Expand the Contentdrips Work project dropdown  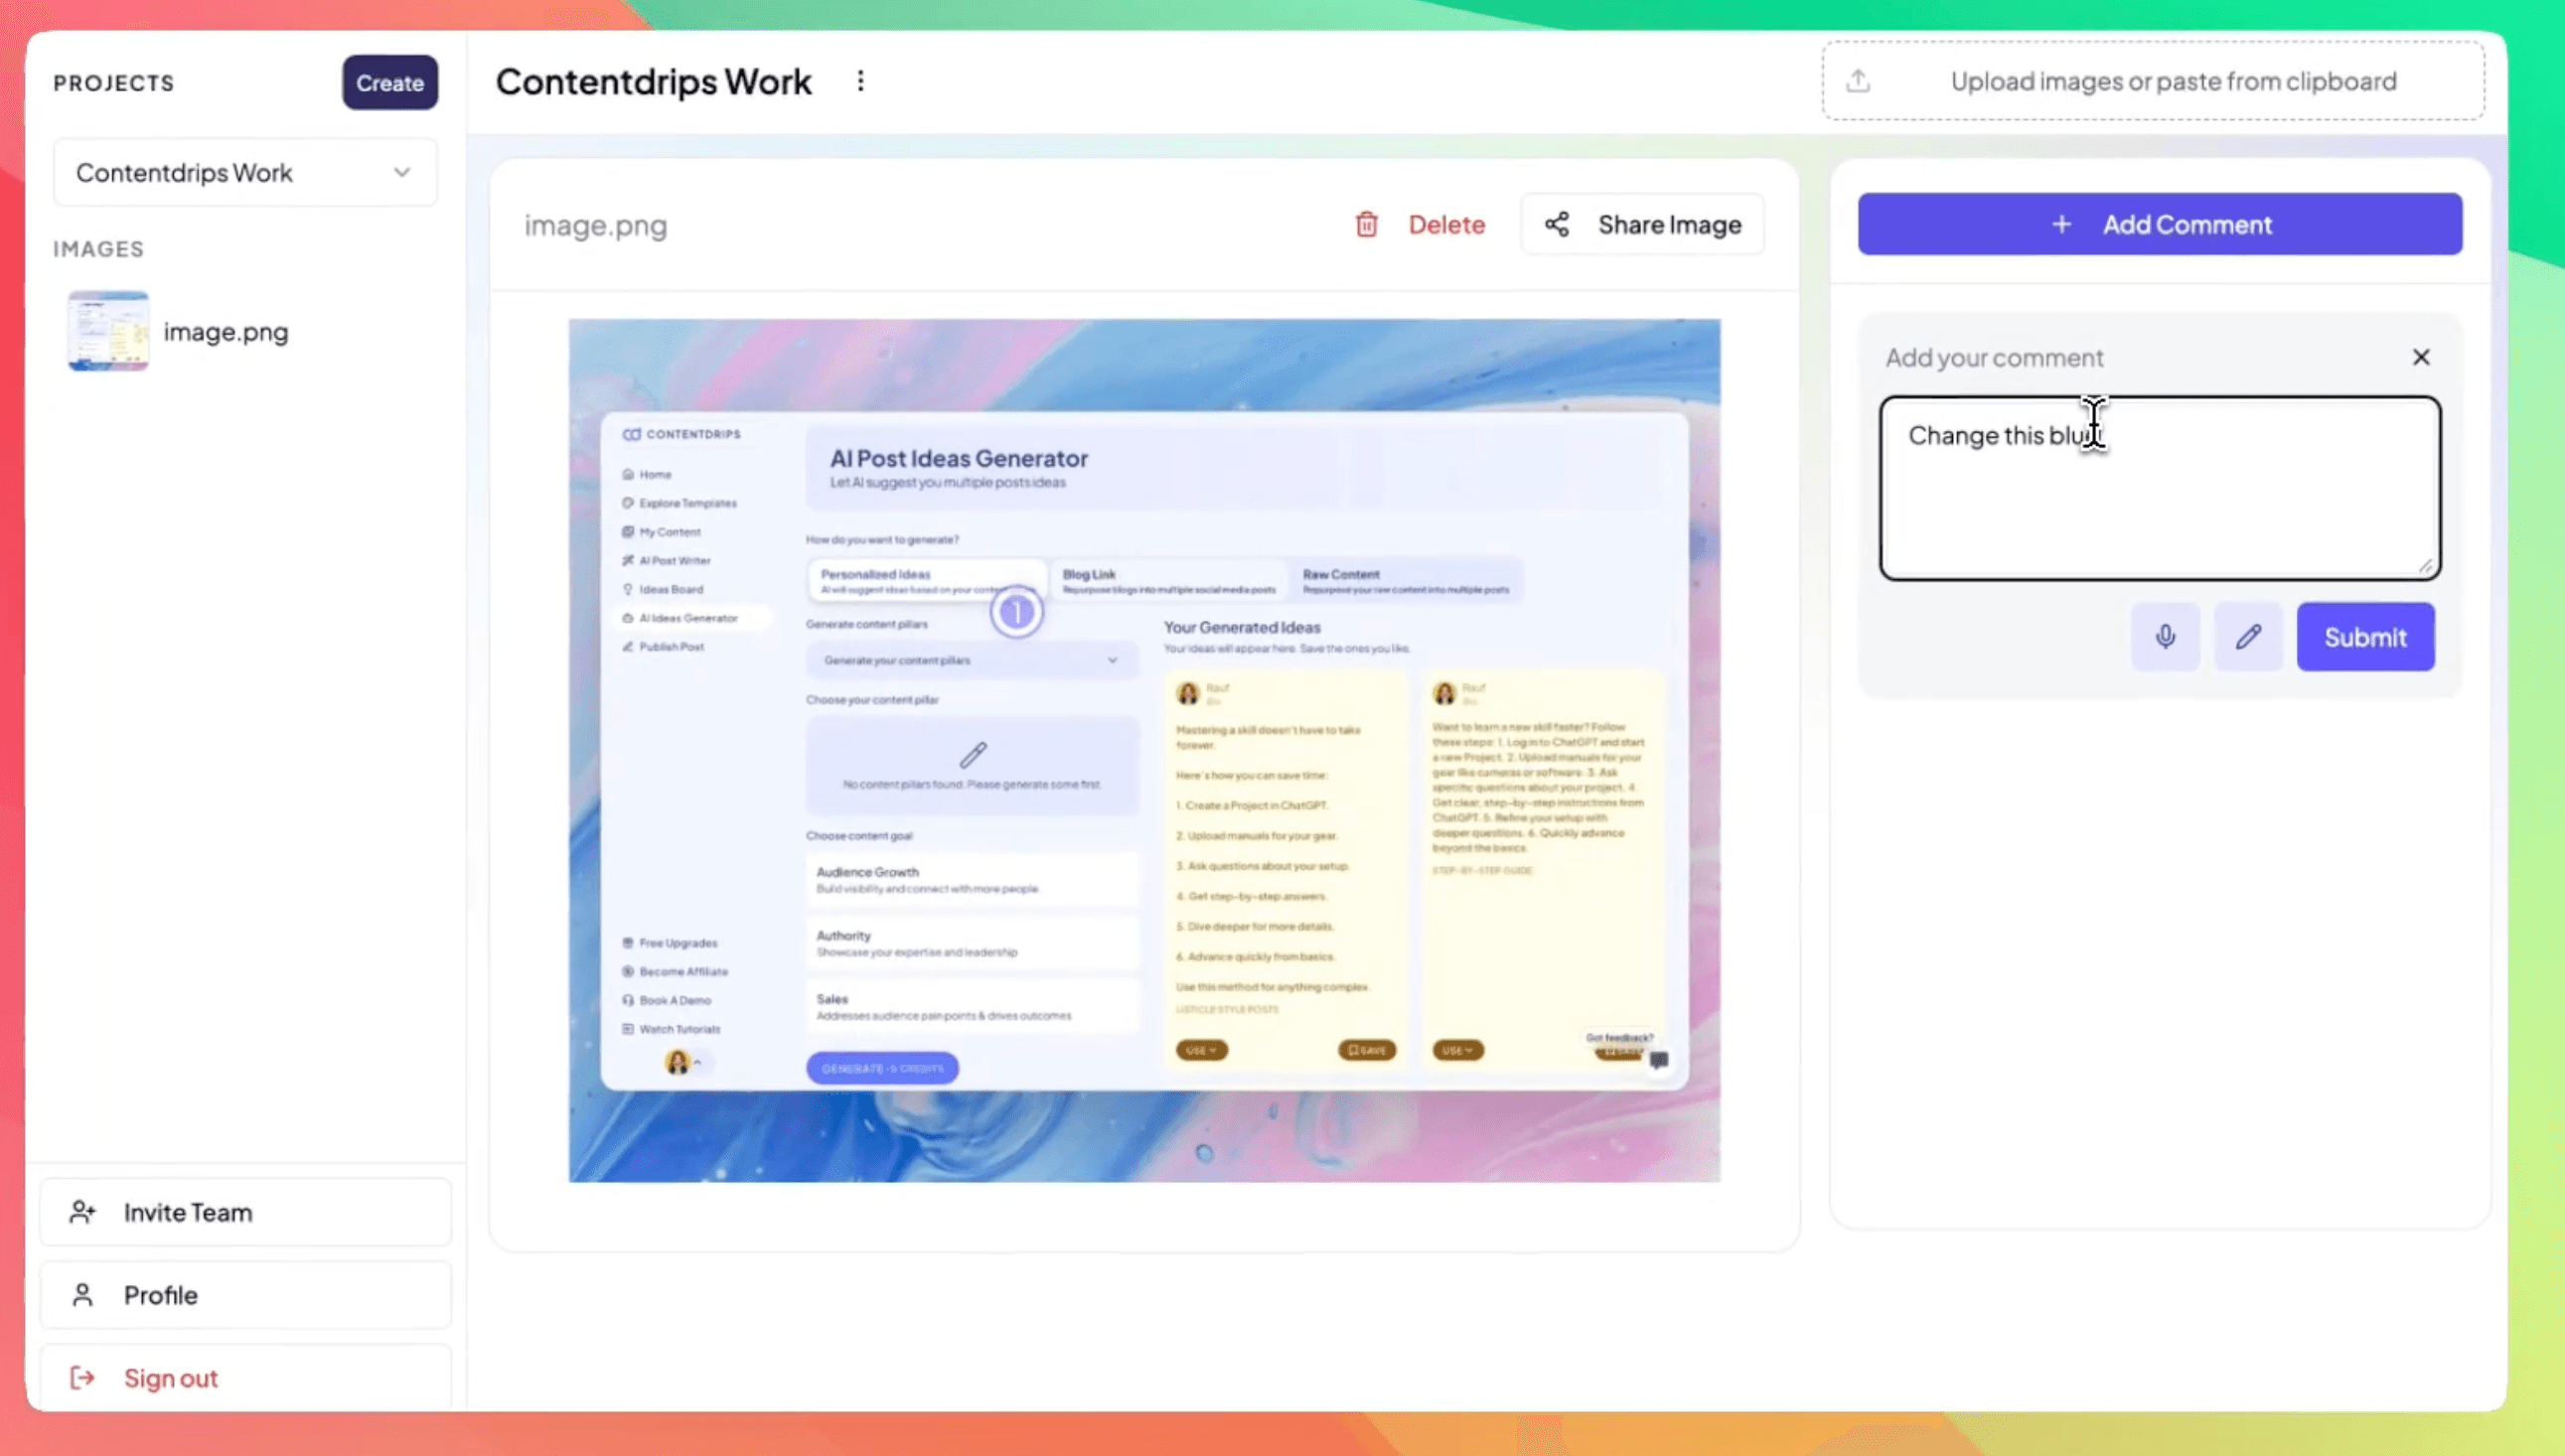click(244, 173)
